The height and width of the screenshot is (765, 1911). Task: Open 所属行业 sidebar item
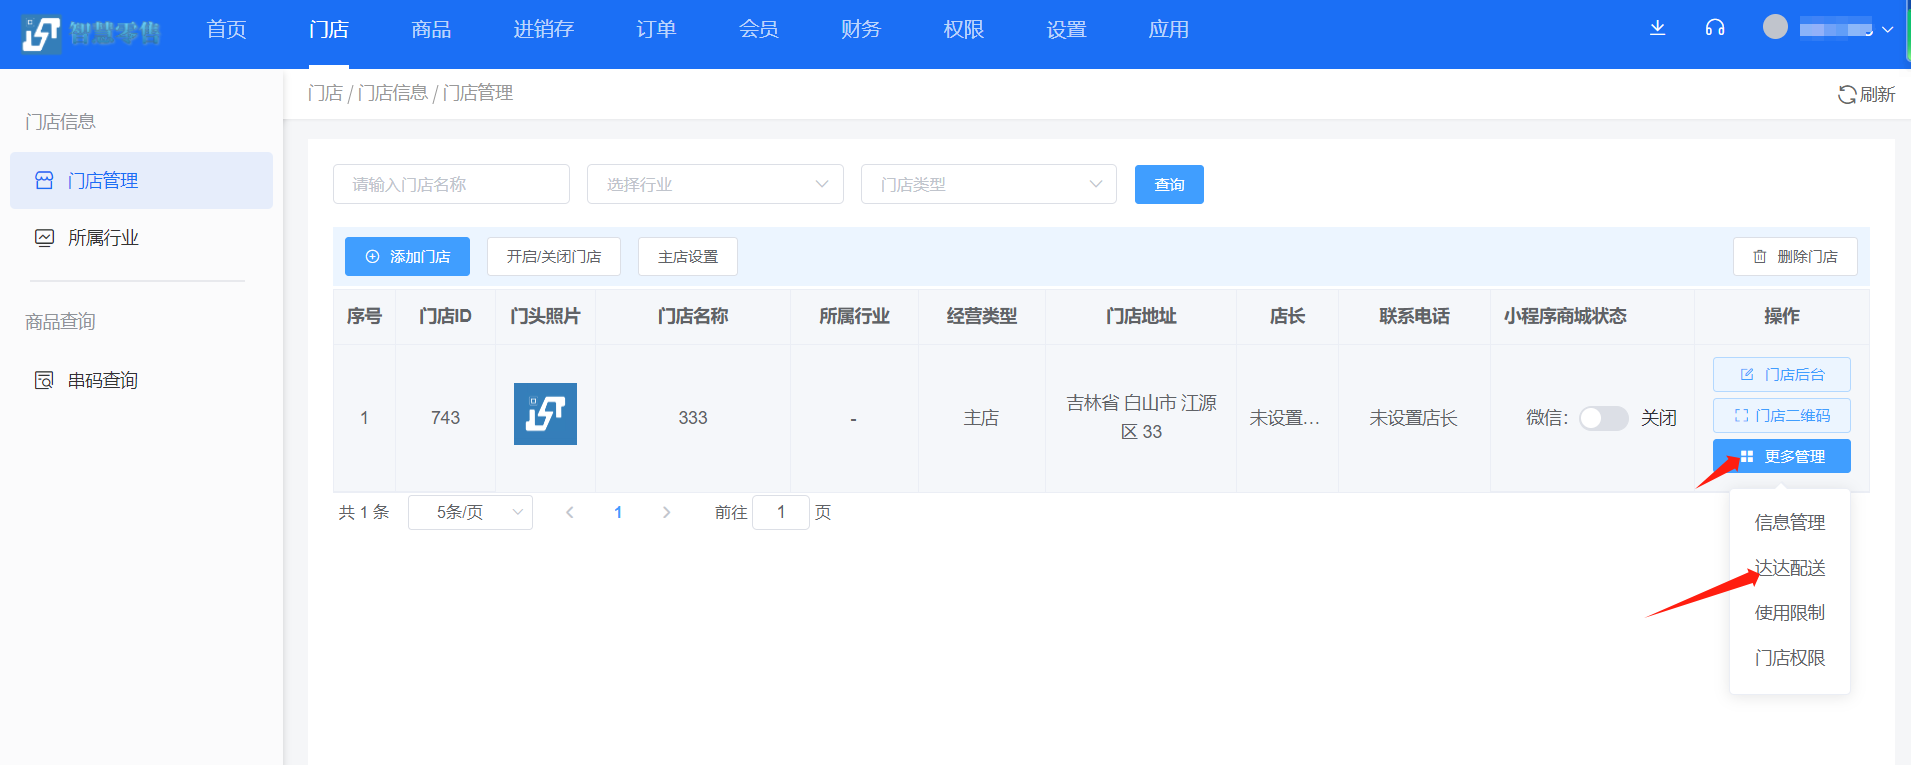click(103, 238)
